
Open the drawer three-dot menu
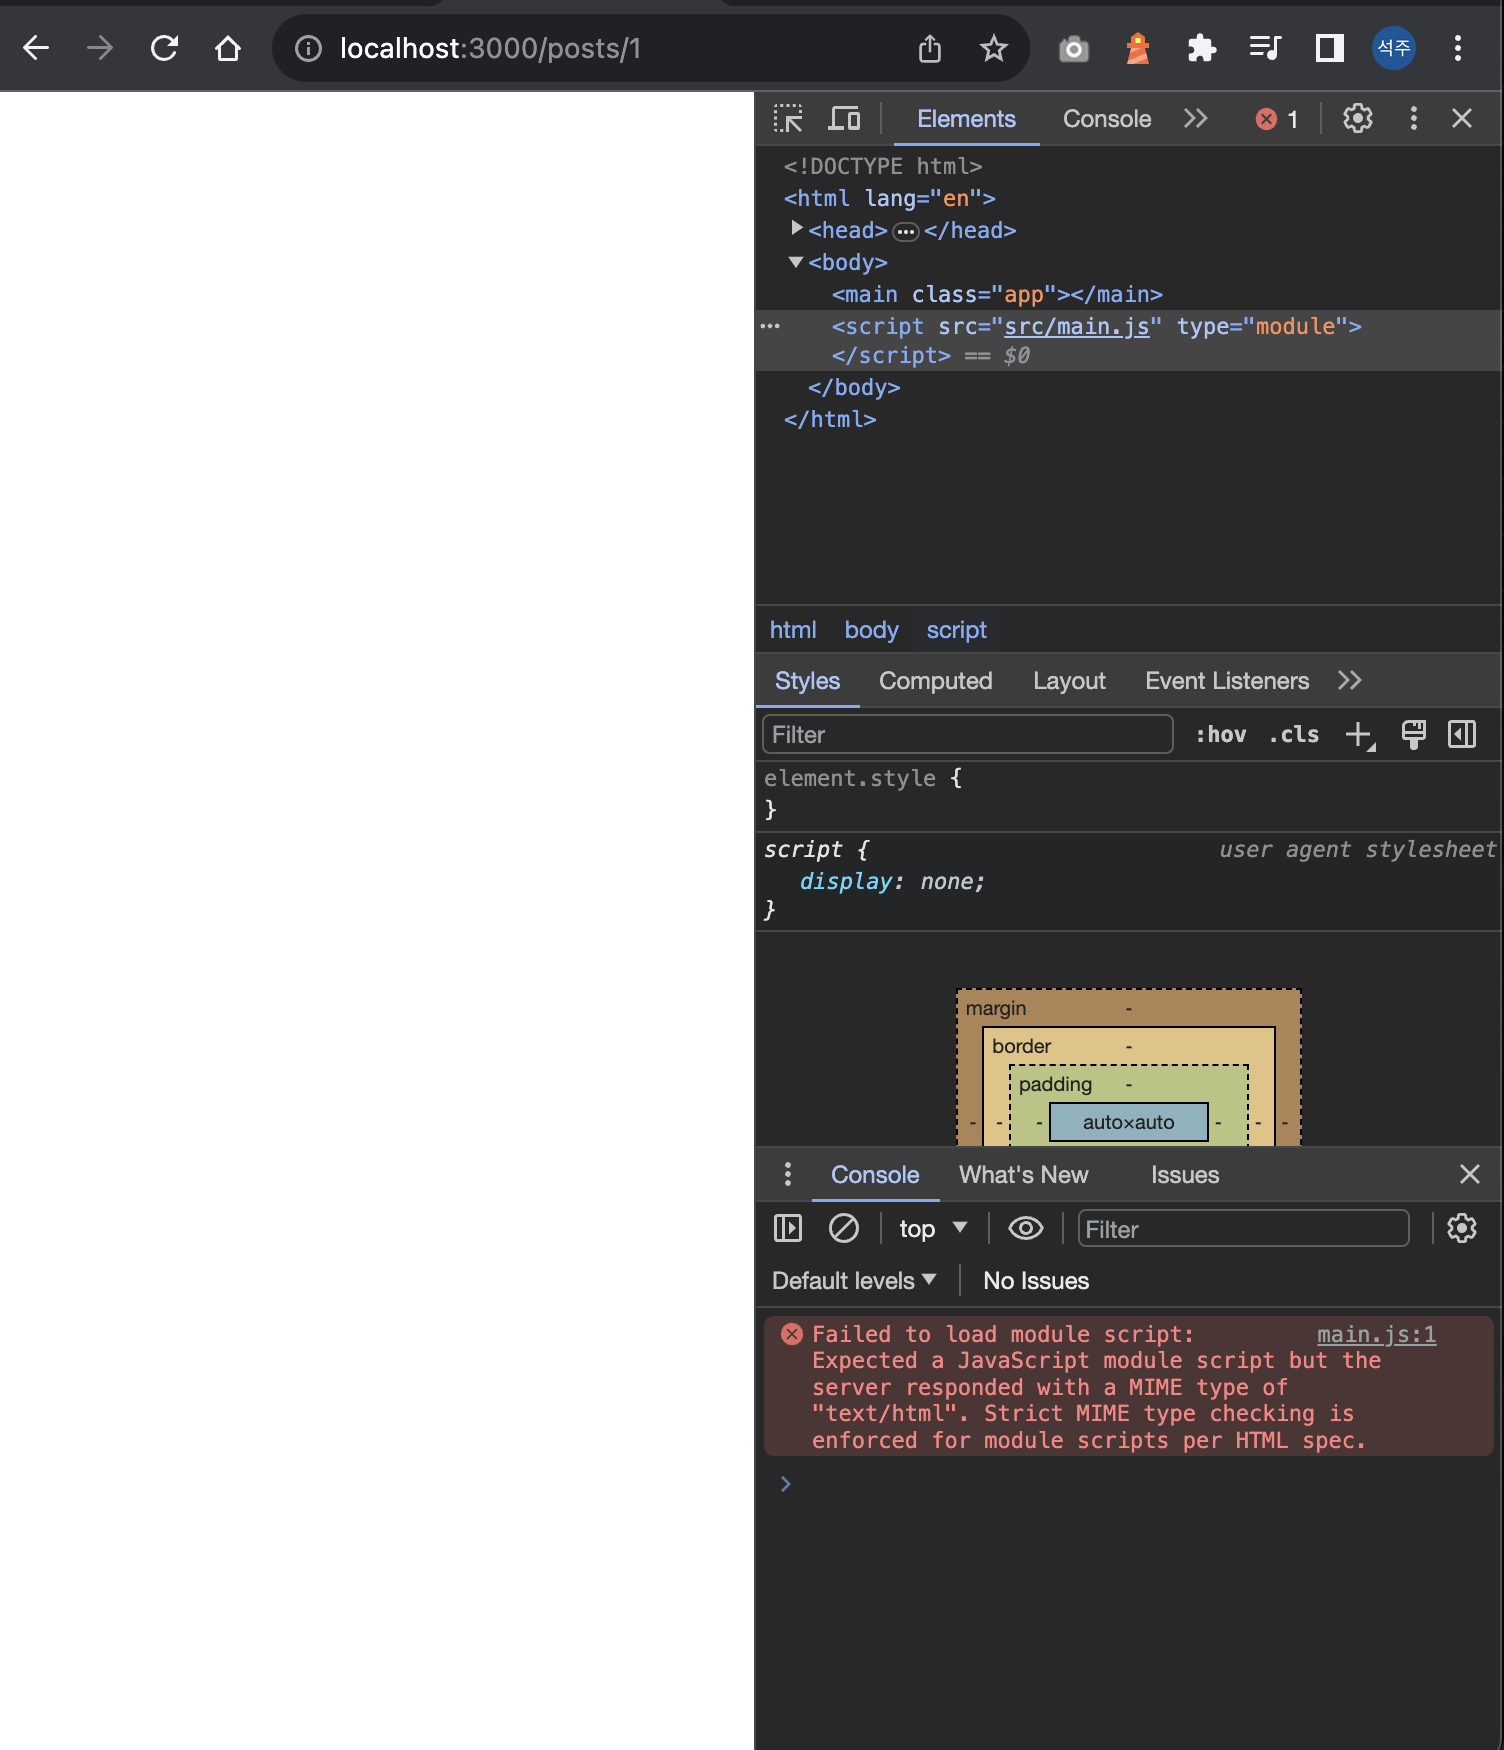[x=788, y=1174]
